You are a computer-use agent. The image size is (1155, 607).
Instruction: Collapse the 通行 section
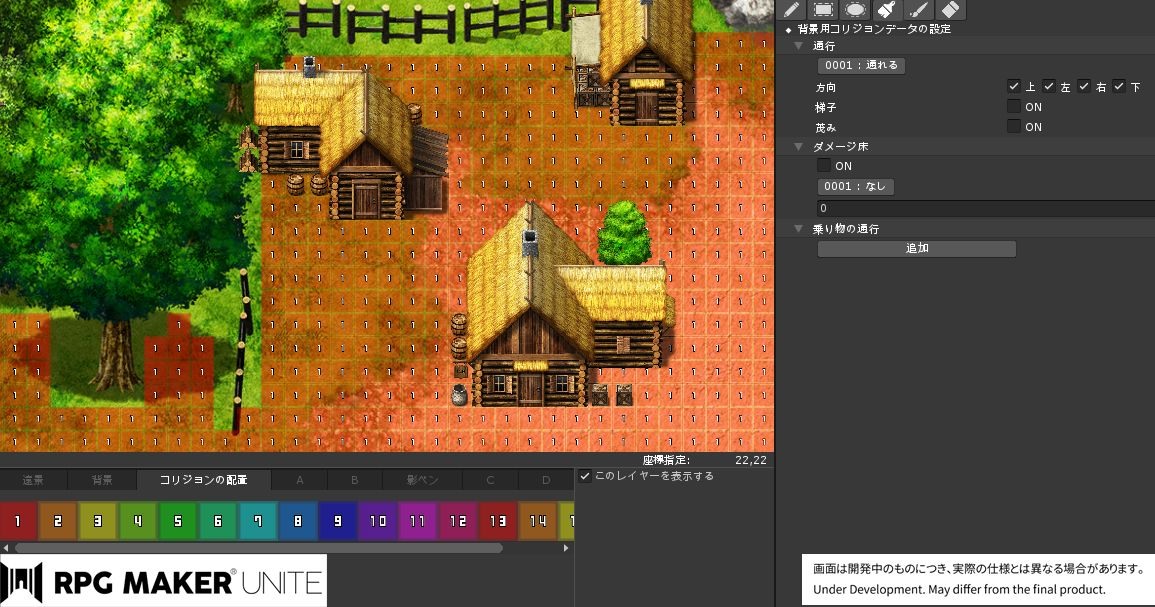[798, 45]
